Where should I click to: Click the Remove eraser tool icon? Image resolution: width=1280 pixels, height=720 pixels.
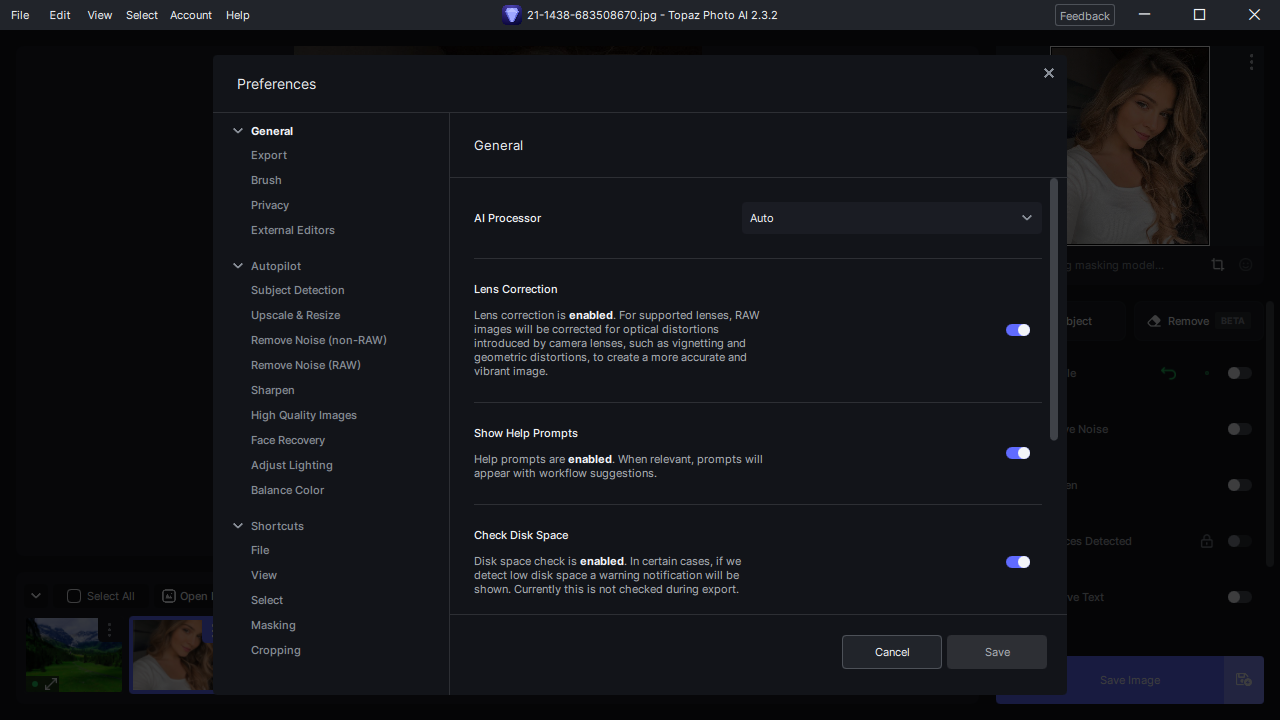[x=1154, y=321]
